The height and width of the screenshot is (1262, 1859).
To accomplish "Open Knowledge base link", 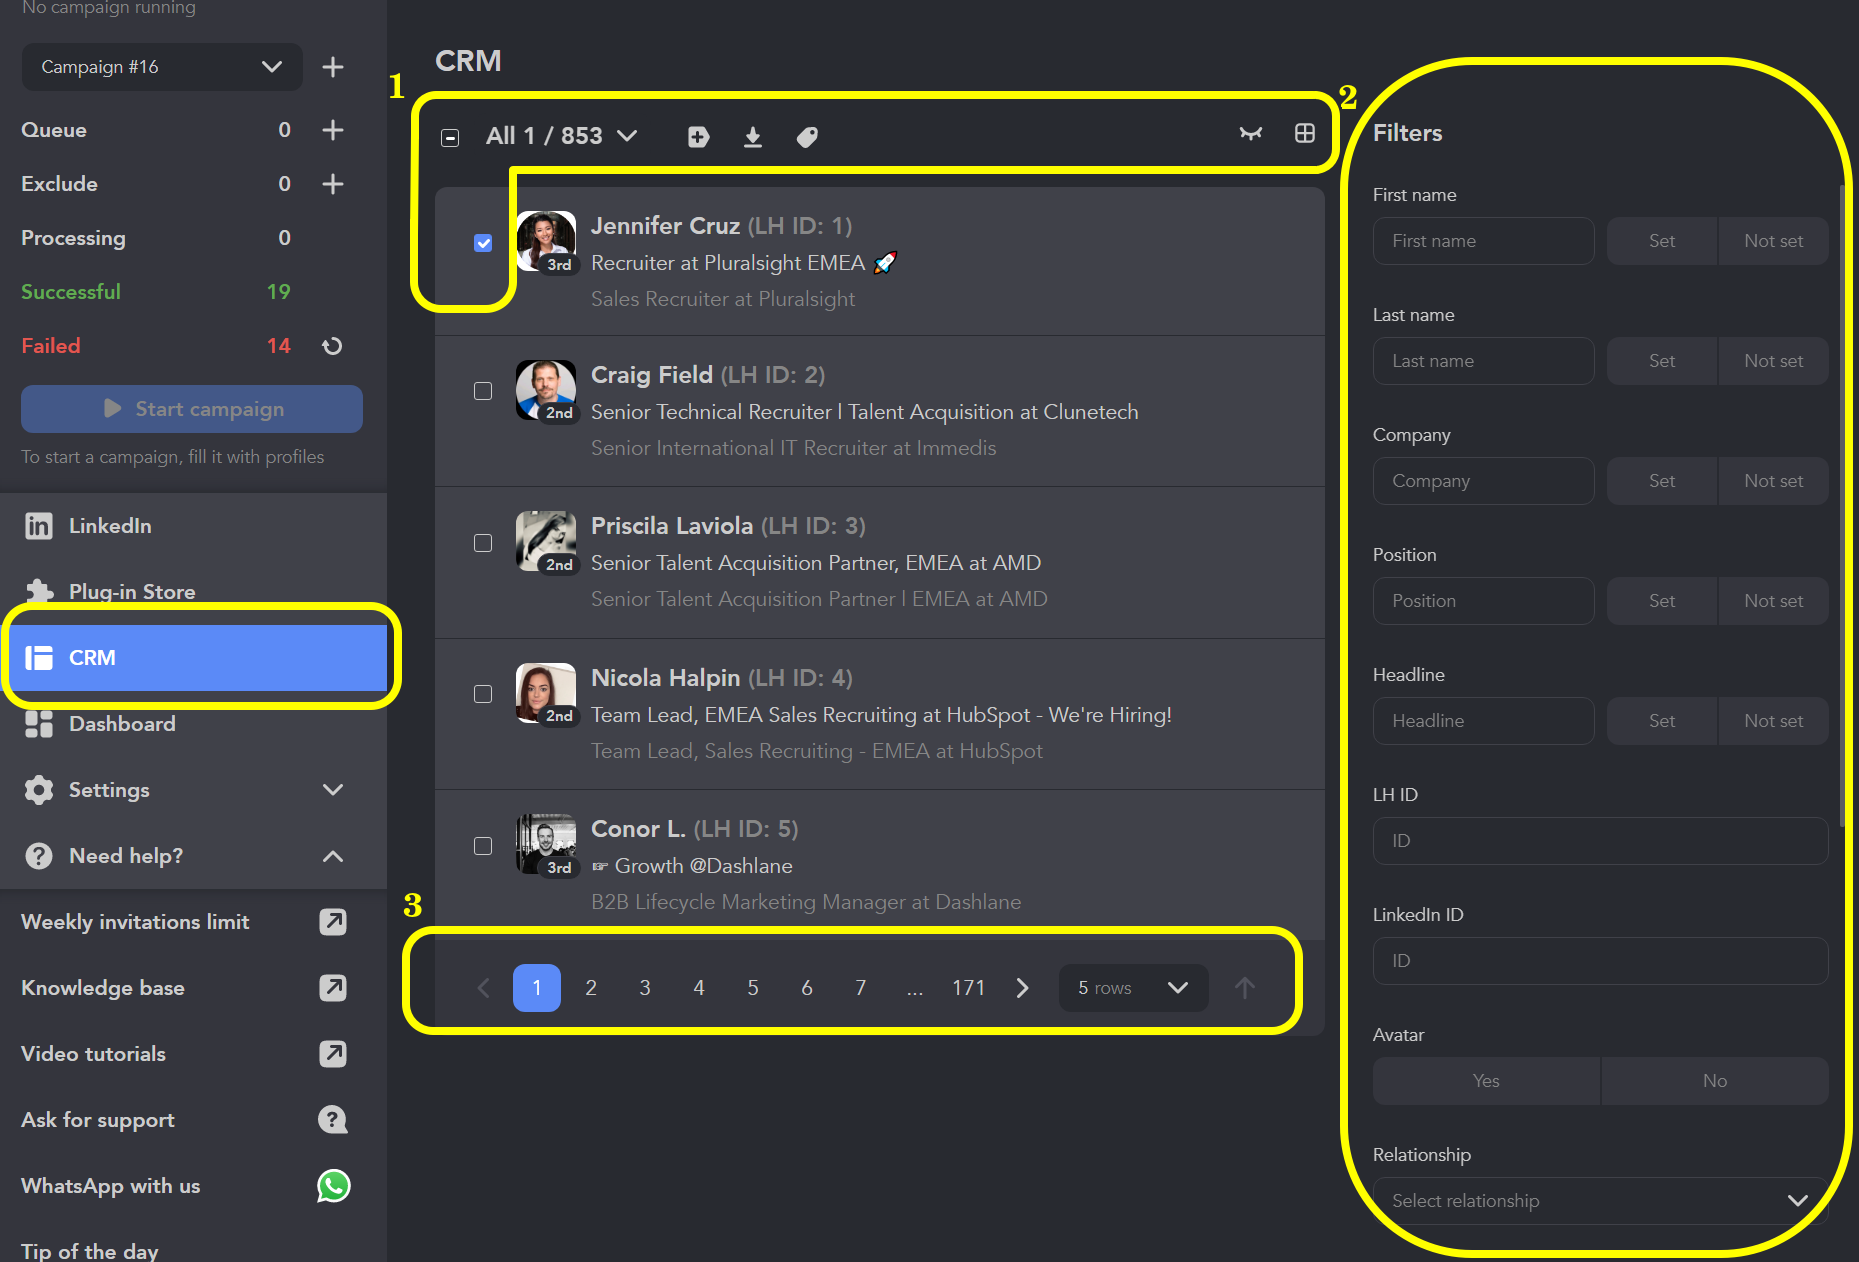I will click(333, 988).
